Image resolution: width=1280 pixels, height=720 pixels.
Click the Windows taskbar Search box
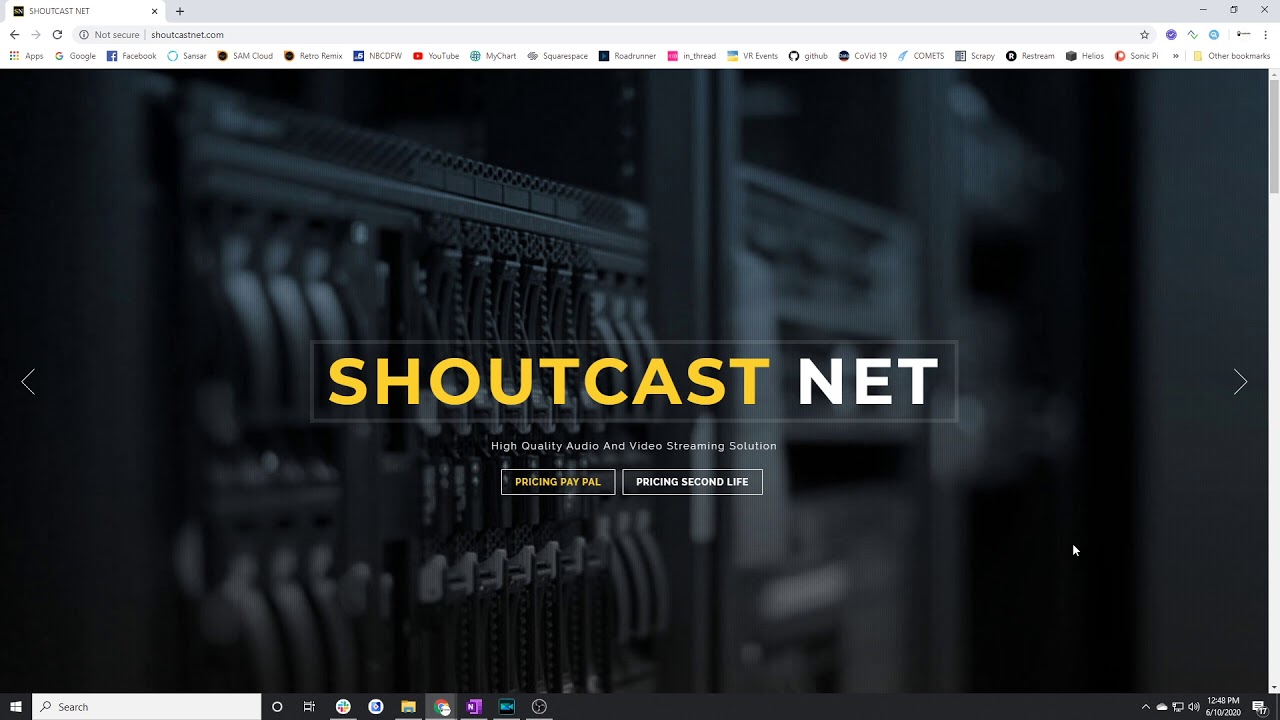147,707
